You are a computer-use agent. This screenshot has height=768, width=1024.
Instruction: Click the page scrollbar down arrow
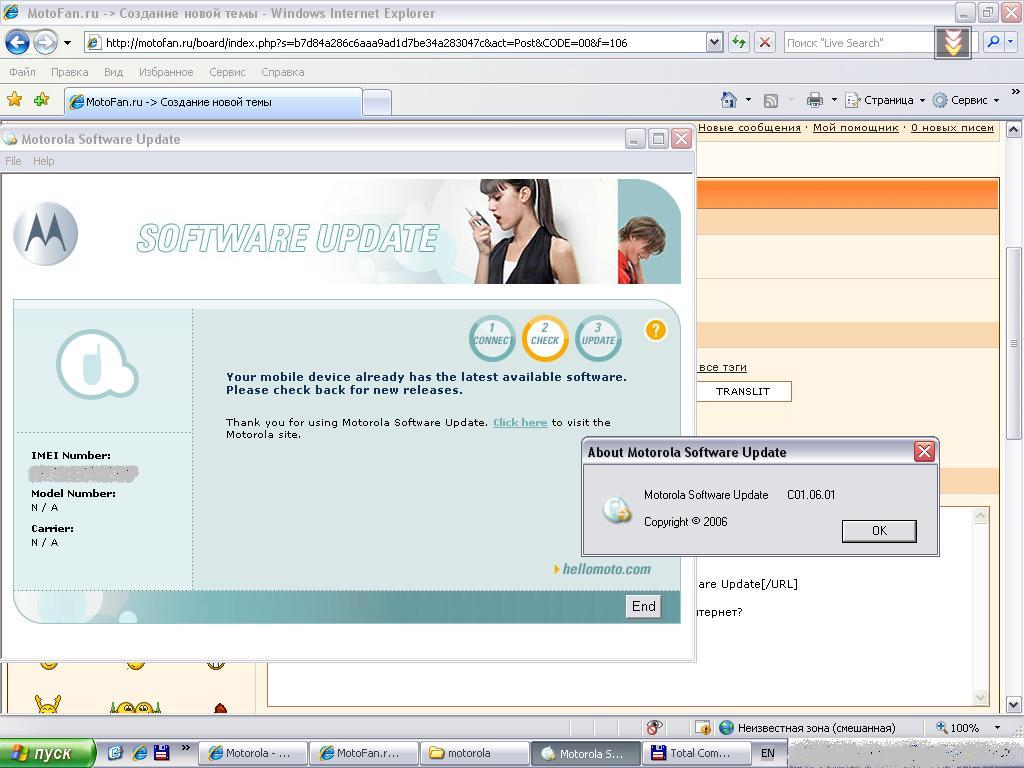click(x=1014, y=705)
